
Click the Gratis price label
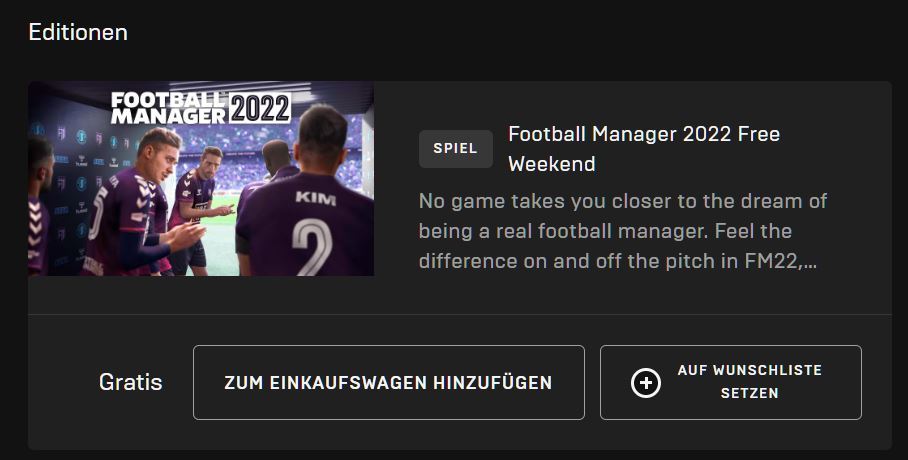point(130,382)
